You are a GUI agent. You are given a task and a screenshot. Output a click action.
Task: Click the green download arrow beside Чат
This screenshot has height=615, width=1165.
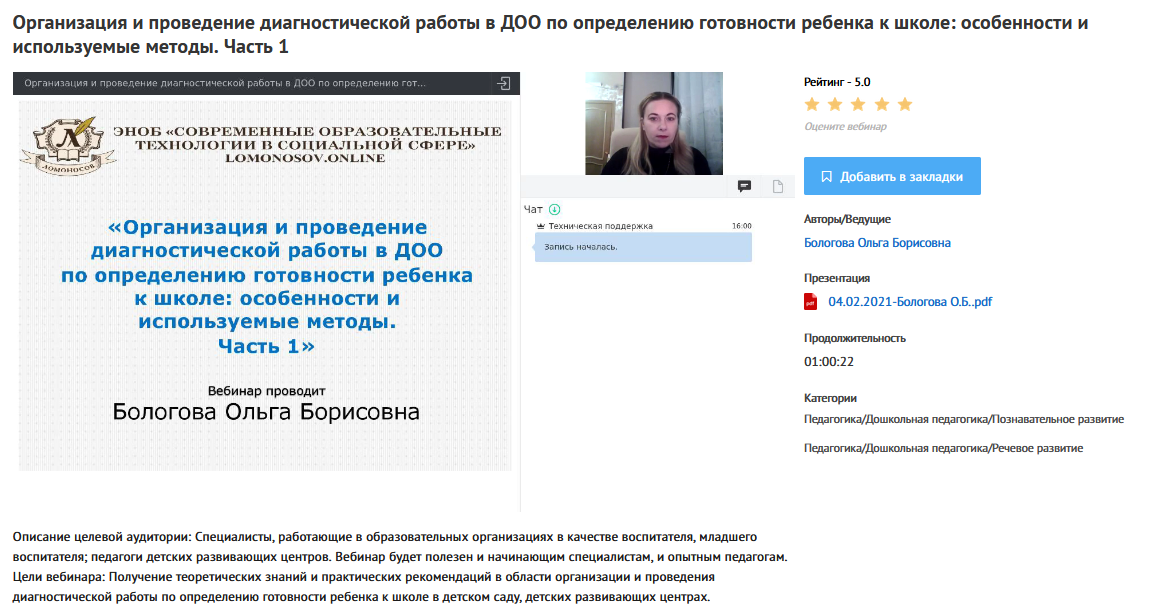pos(555,209)
